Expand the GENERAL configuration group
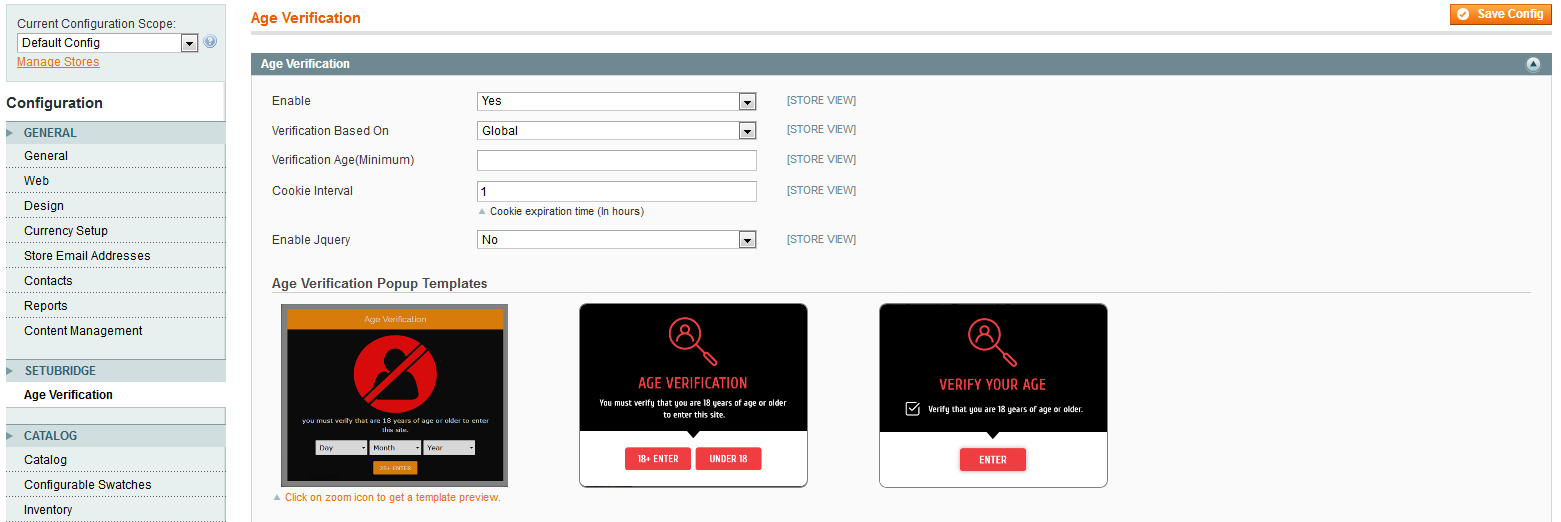The image size is (1561, 522). tap(50, 133)
